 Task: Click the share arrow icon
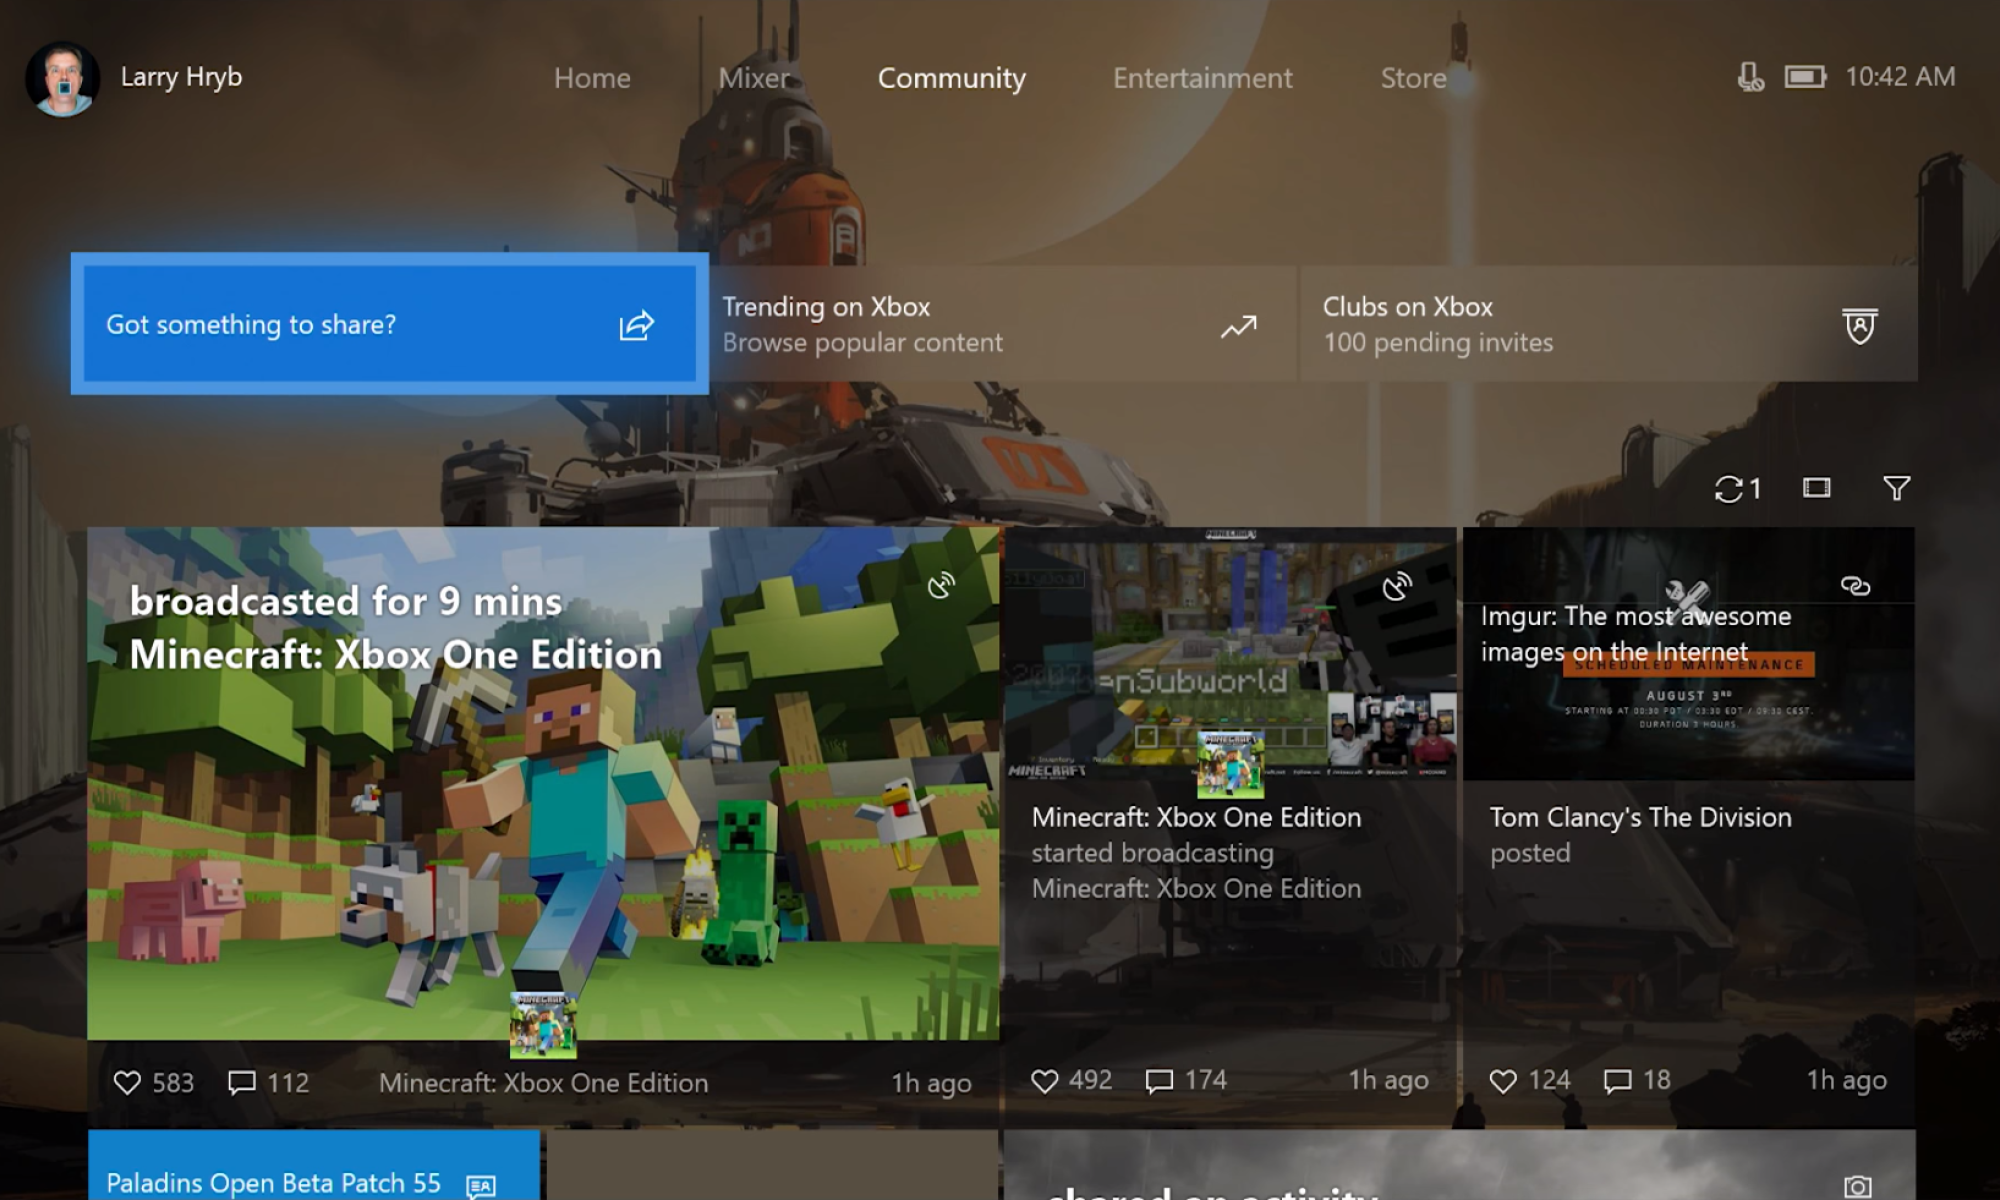click(x=636, y=325)
